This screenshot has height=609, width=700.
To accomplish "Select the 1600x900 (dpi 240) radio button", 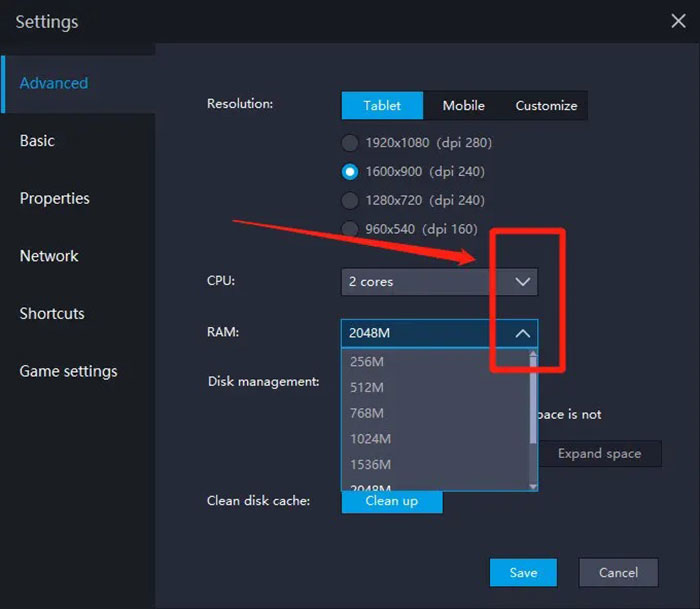I will (x=350, y=171).
